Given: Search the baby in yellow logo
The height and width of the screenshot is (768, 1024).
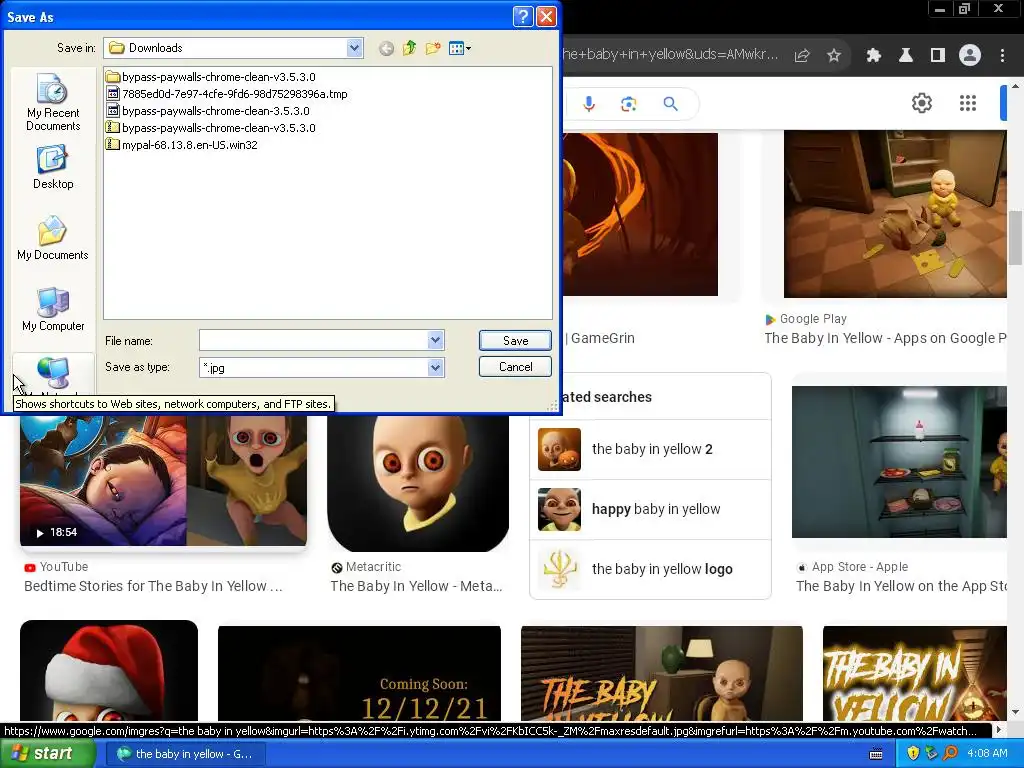Looking at the screenshot, I should (650, 569).
